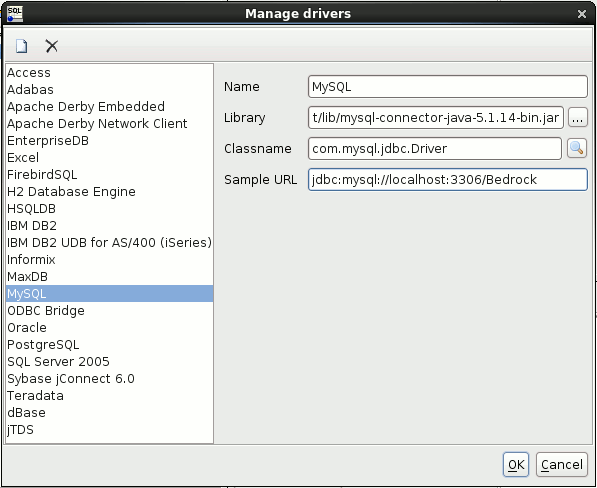Focus the Library path input field
This screenshot has height=488, width=597.
click(436, 118)
